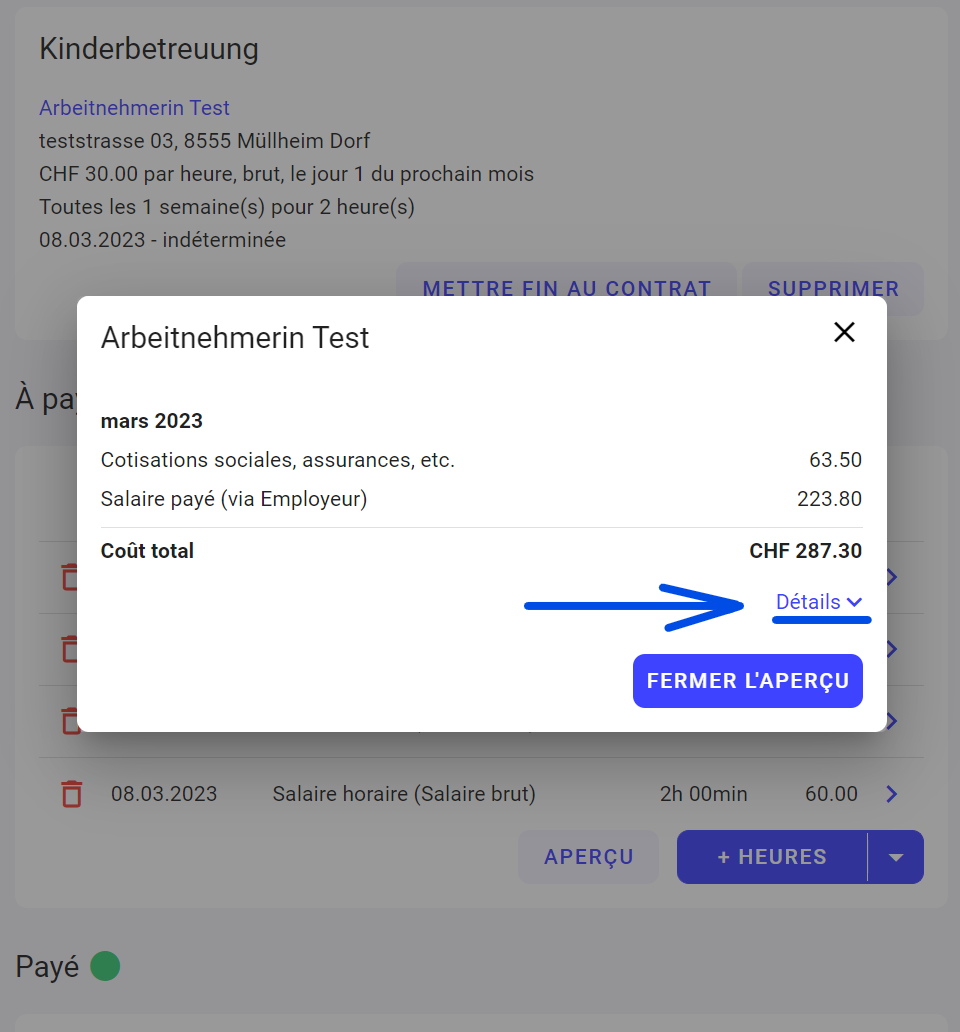Screen dimensions: 960x1032
Task: Expand the Détails section
Action: click(x=819, y=602)
